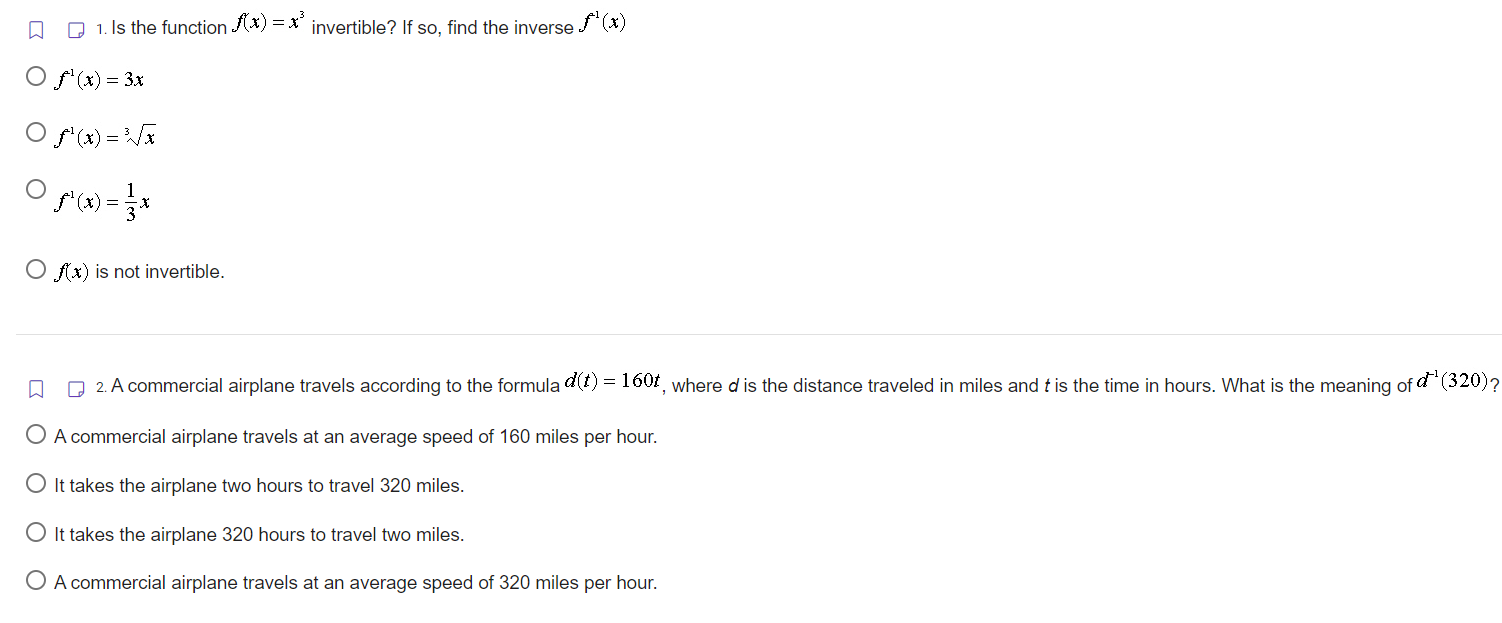
Task: Click the d⁻¹(320) expression in question 2
Action: 1454,381
